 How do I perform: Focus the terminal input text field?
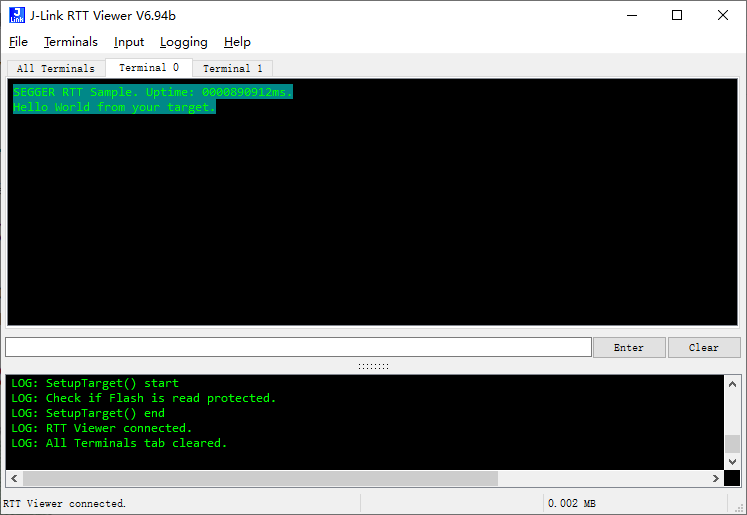[x=298, y=347]
